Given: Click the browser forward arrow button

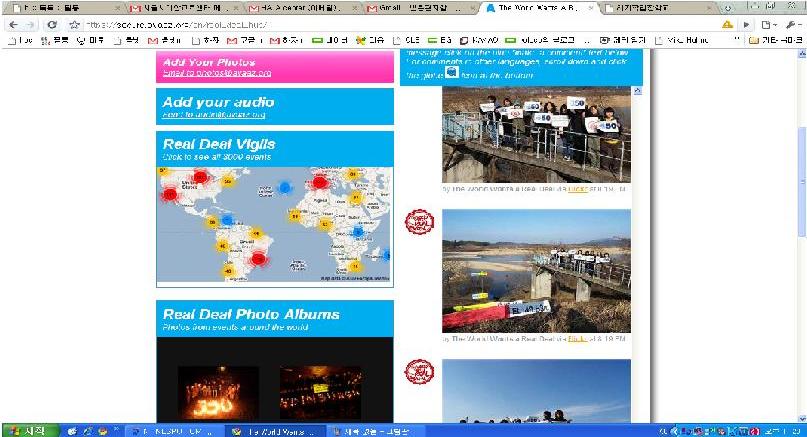Looking at the screenshot, I should point(31,24).
